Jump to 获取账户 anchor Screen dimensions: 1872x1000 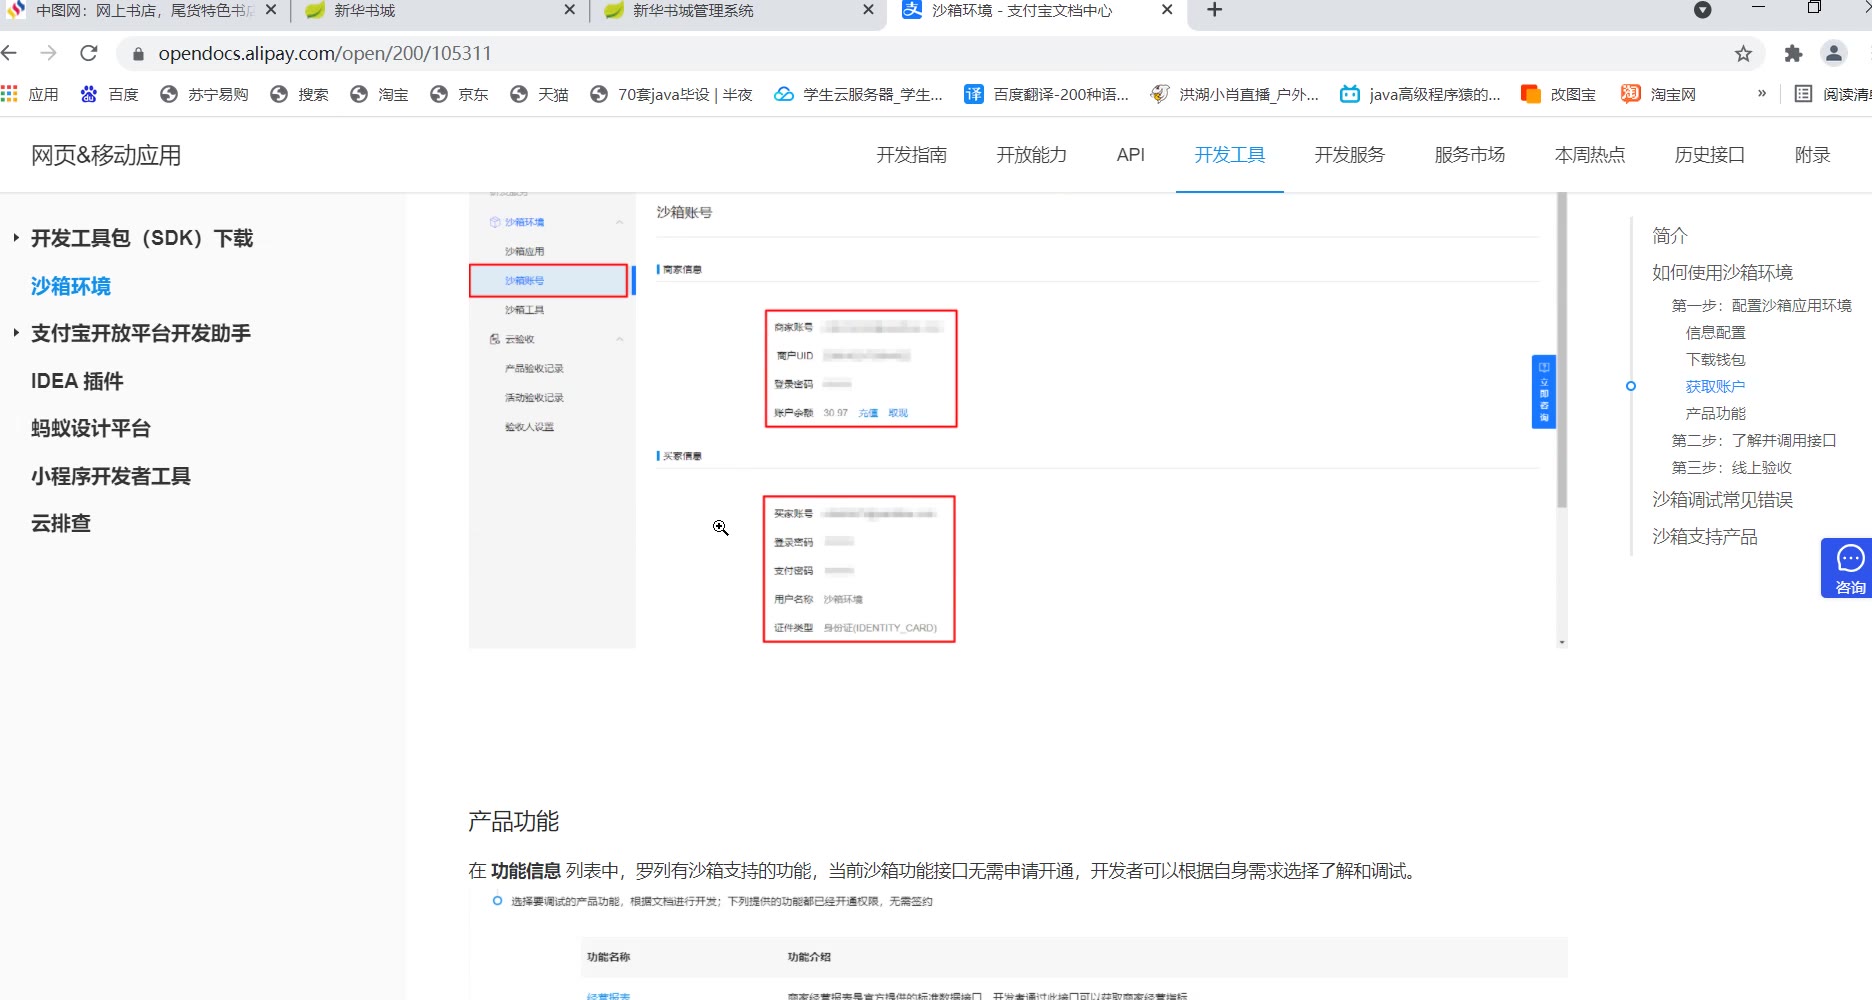[1715, 386]
